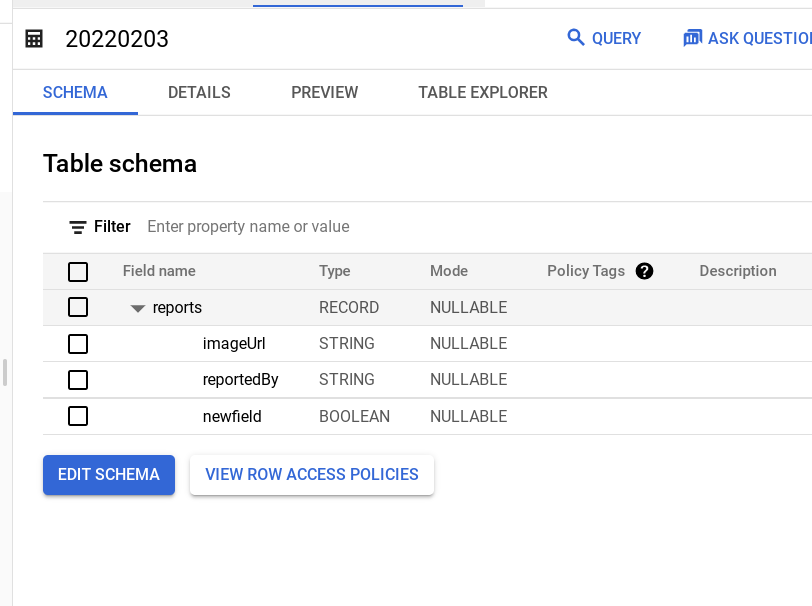Tick the reportedBy field checkbox

[78, 380]
